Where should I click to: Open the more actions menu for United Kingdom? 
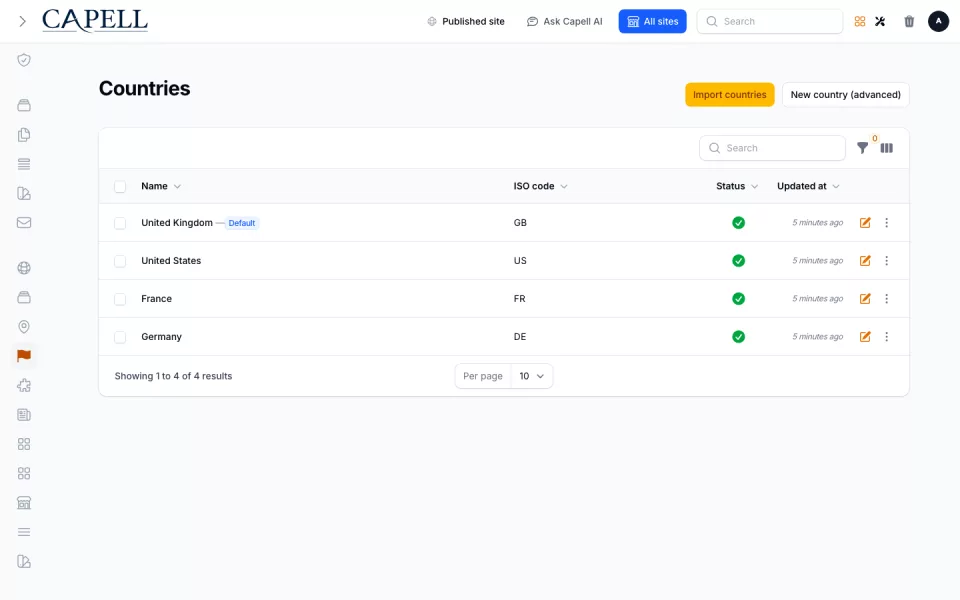click(887, 223)
